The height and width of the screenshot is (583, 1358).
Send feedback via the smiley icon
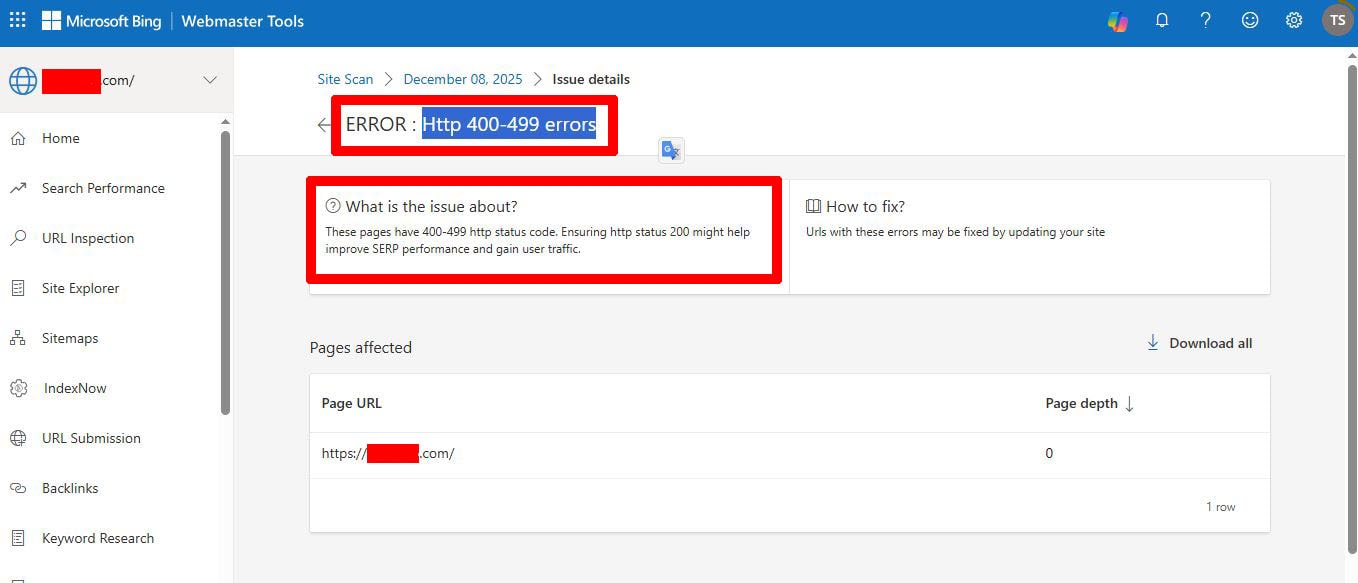point(1249,20)
